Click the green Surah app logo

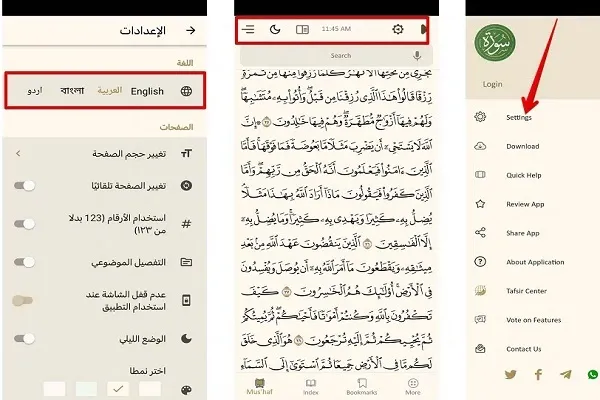495,43
